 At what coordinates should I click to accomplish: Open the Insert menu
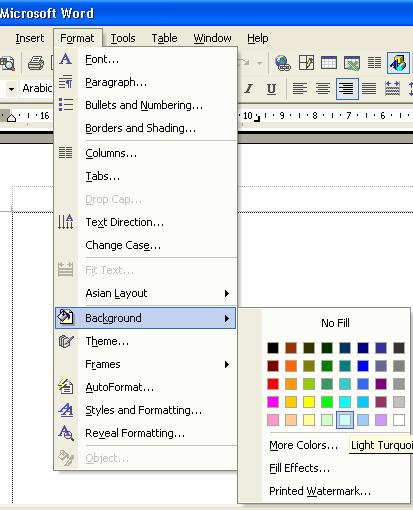click(30, 38)
